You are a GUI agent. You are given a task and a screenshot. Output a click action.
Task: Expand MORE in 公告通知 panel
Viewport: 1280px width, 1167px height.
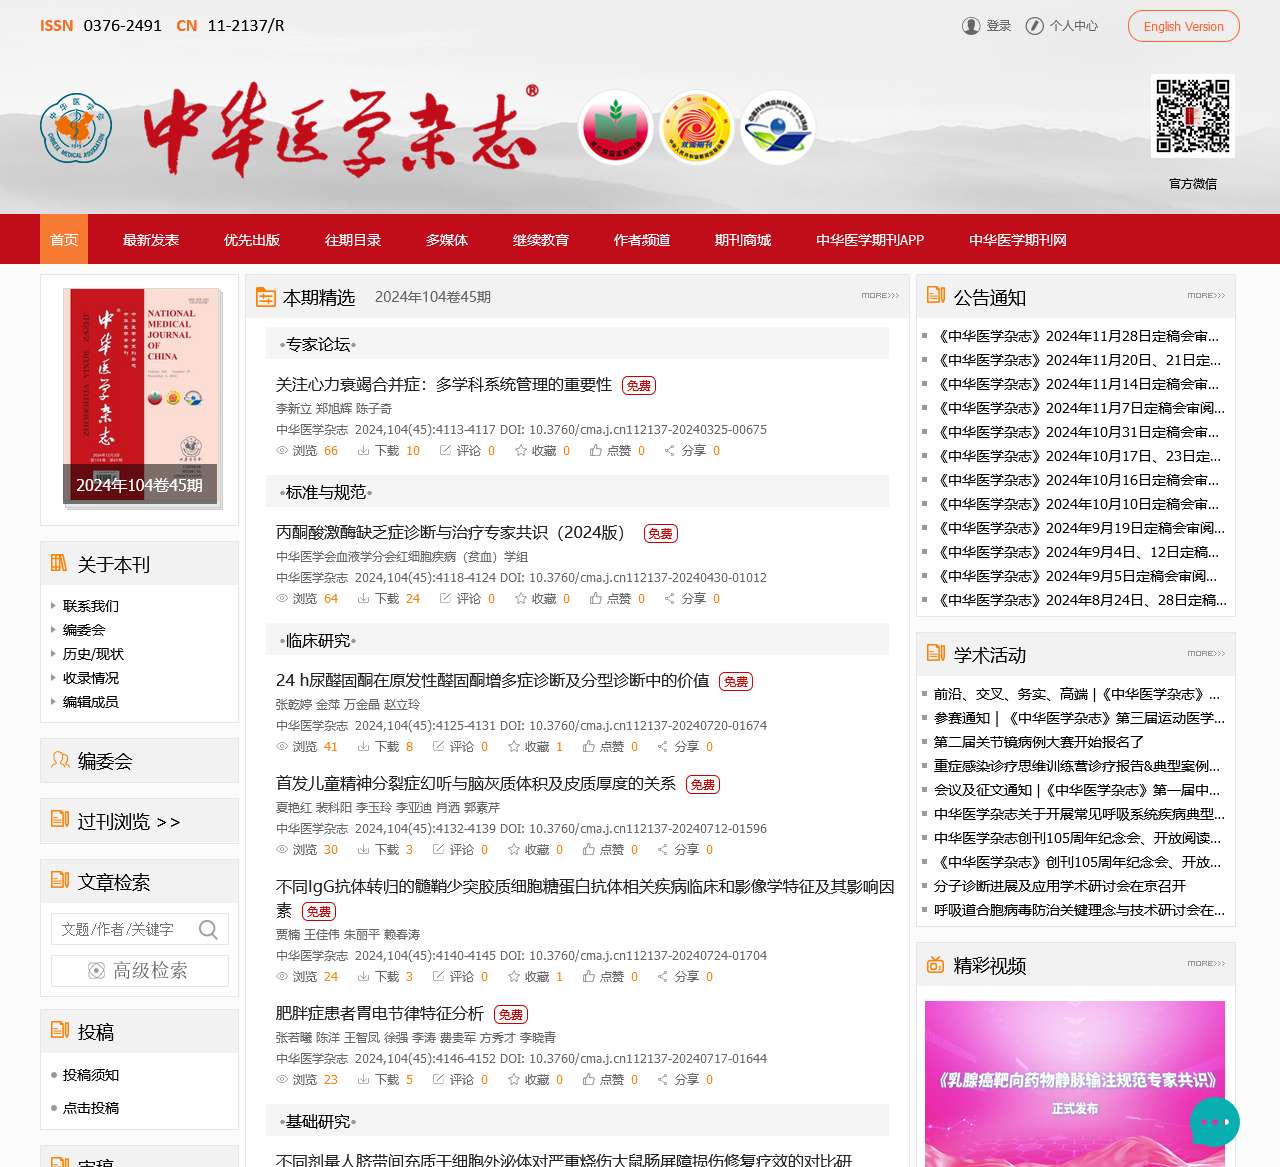[x=1205, y=296]
